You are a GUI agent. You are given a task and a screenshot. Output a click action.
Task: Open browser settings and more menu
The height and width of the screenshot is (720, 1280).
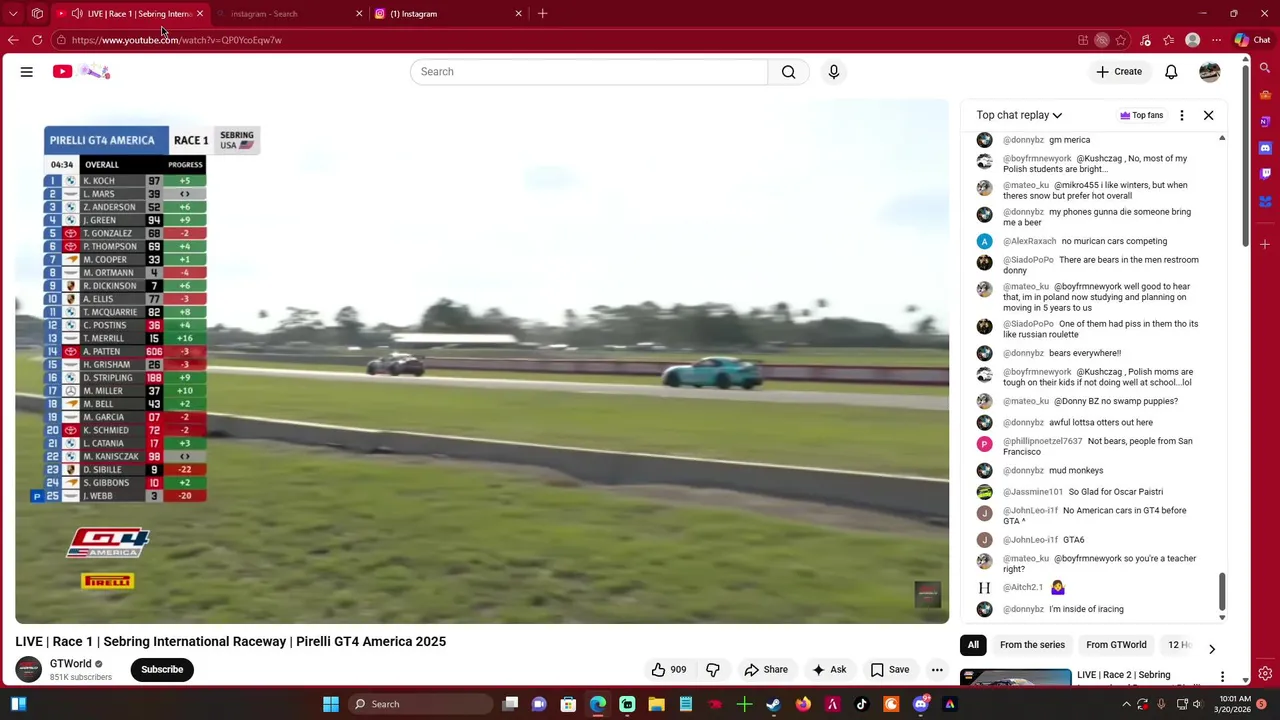[x=1216, y=40]
